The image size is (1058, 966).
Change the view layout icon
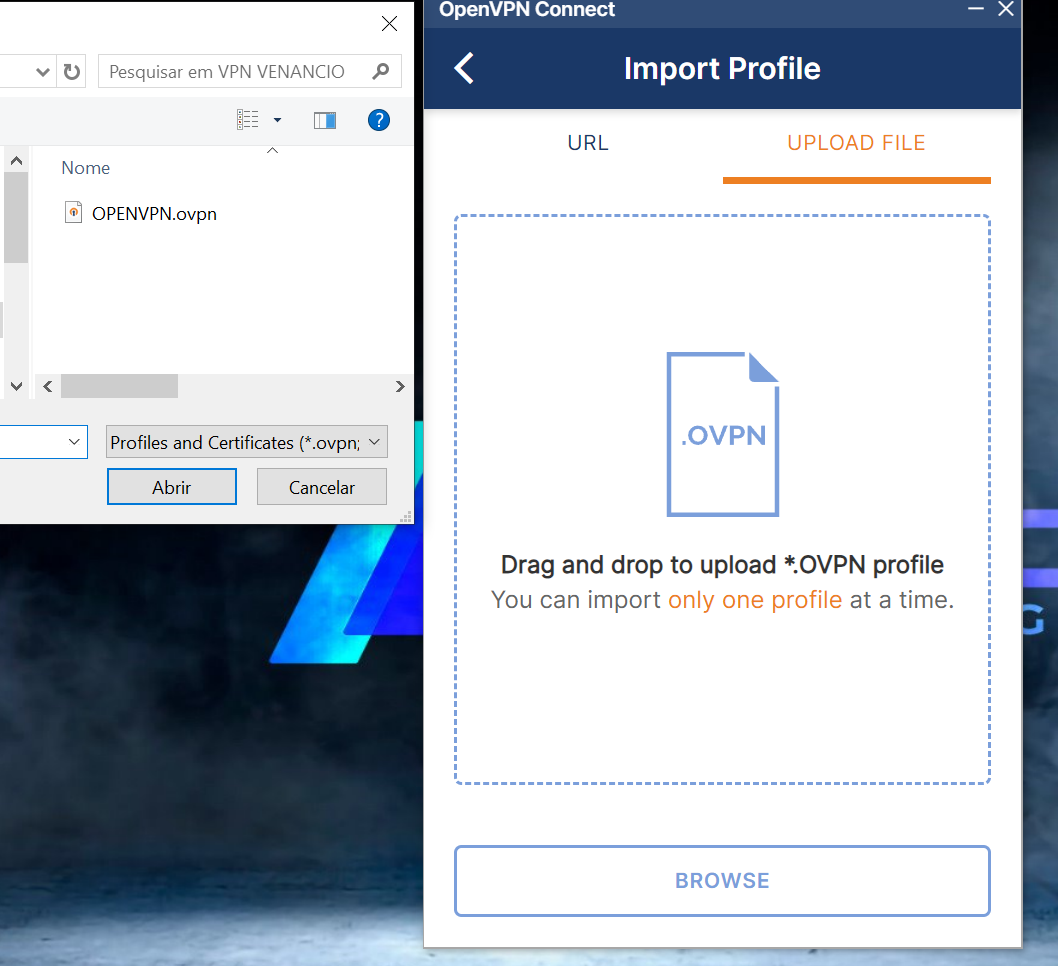click(248, 120)
